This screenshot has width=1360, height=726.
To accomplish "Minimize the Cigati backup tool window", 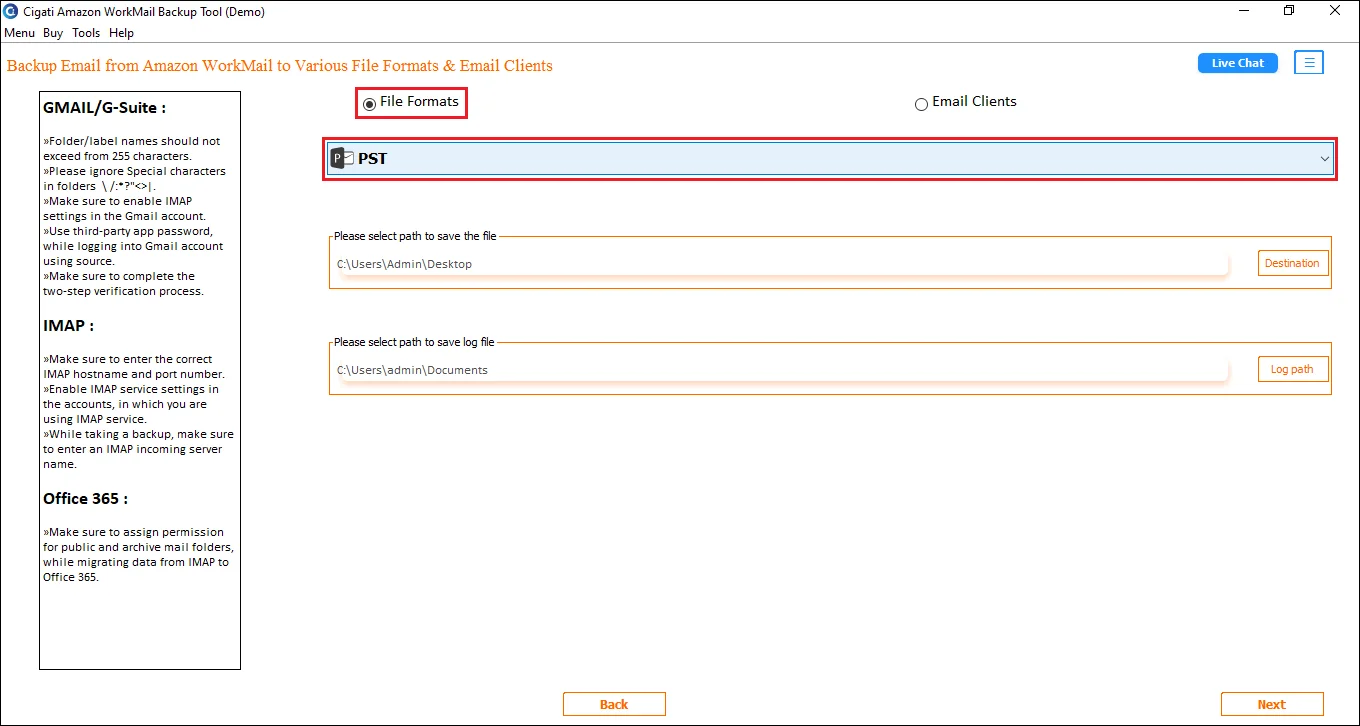I will [x=1244, y=11].
